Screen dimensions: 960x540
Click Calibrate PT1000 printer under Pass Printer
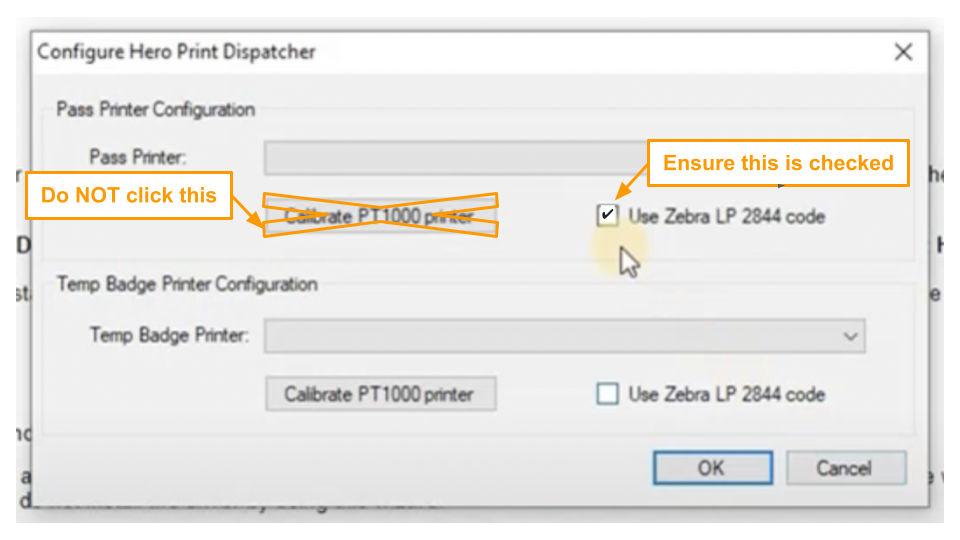(380, 216)
